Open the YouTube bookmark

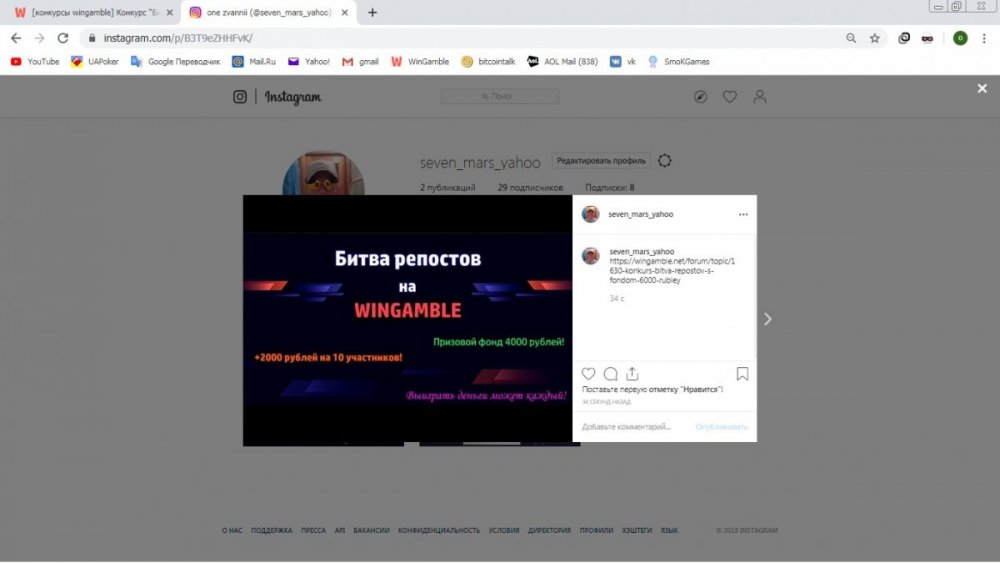[x=35, y=61]
